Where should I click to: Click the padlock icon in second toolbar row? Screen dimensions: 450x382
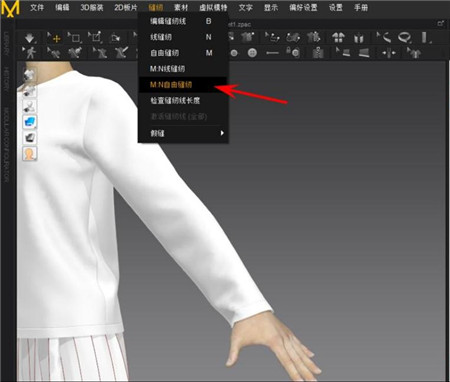pos(293,52)
